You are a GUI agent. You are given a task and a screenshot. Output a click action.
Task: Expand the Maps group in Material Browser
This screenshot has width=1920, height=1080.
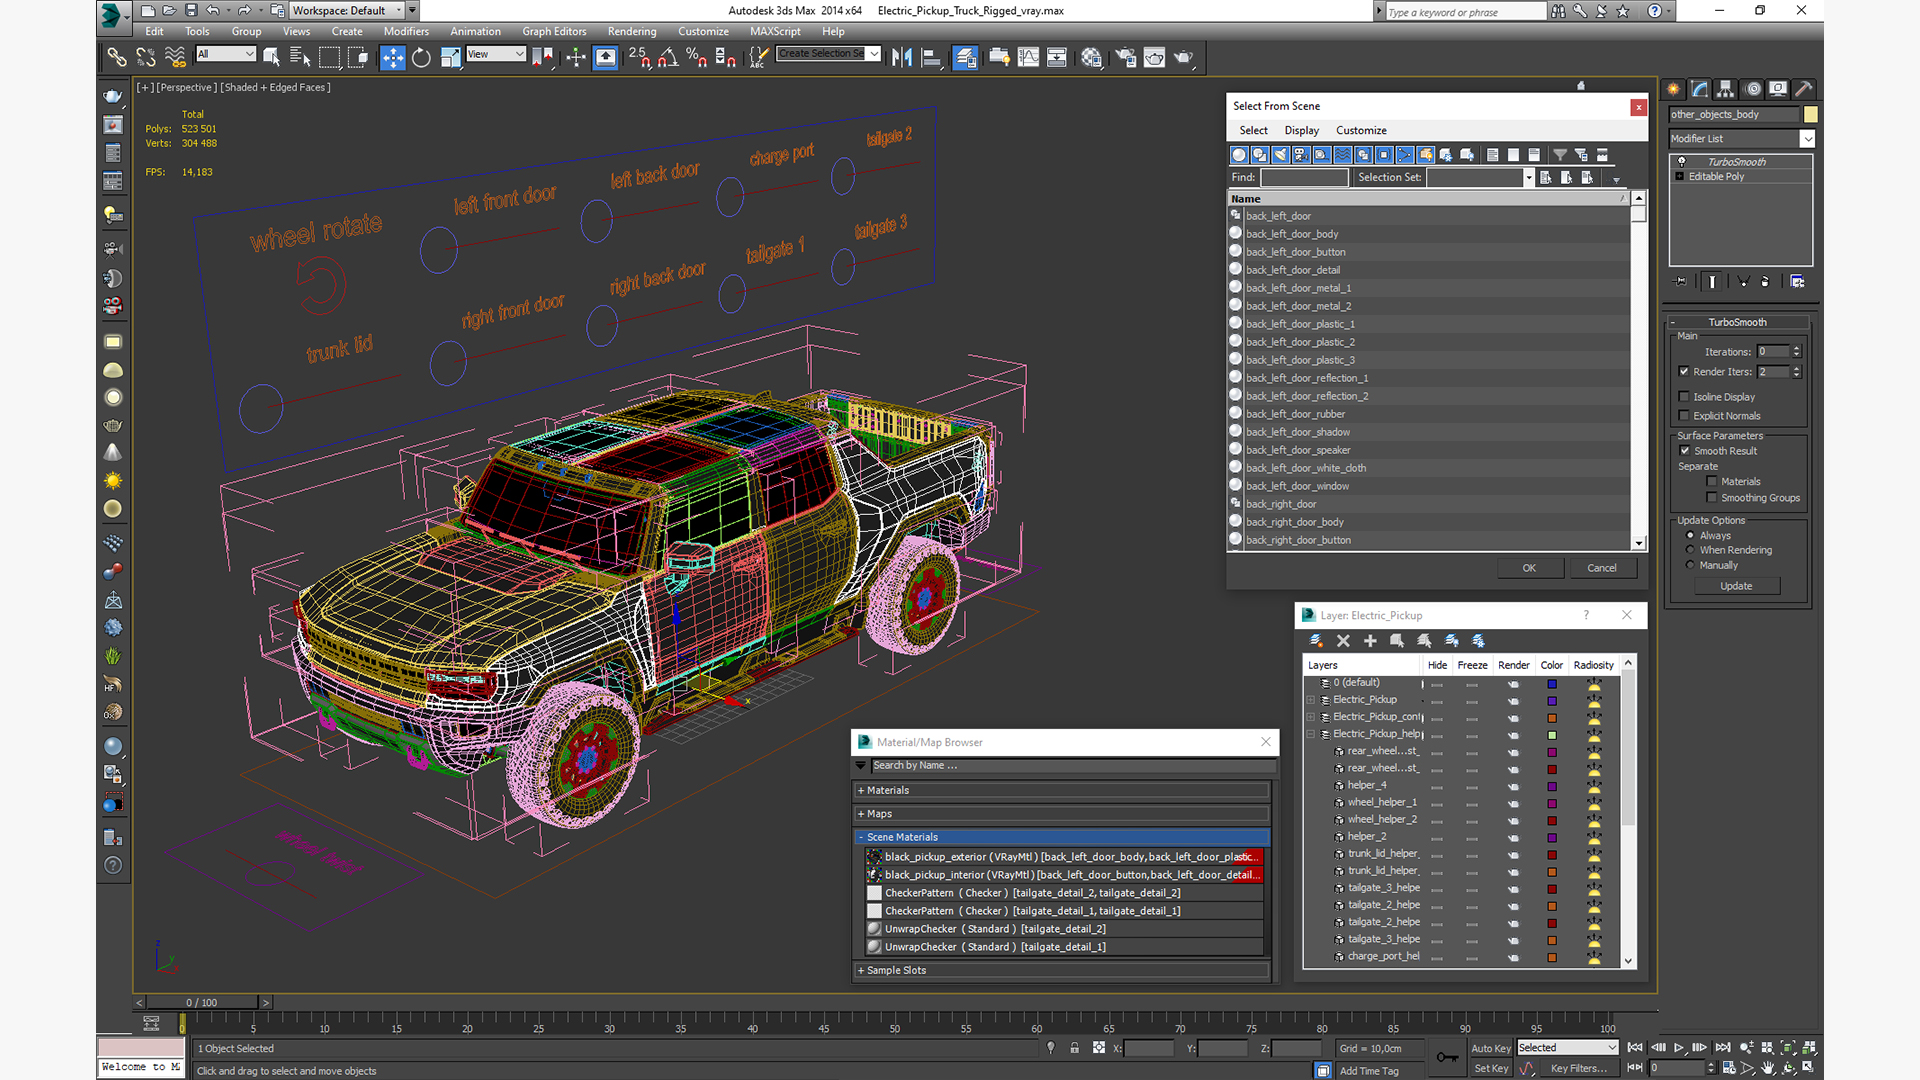1063,814
